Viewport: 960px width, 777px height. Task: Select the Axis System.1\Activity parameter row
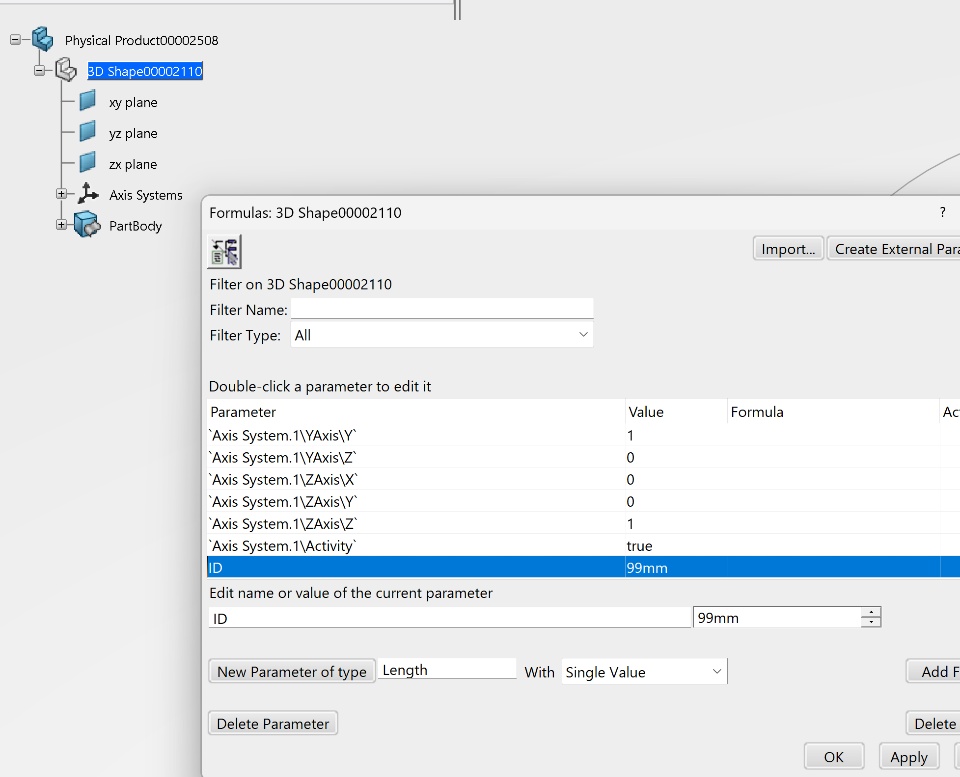click(400, 546)
